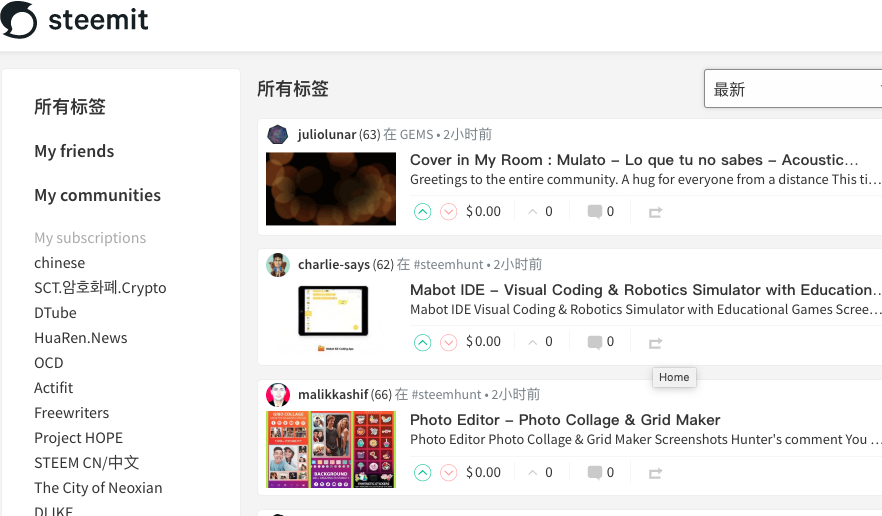Open Mabot IDE post title
The width and height of the screenshot is (882, 516).
[x=645, y=290]
